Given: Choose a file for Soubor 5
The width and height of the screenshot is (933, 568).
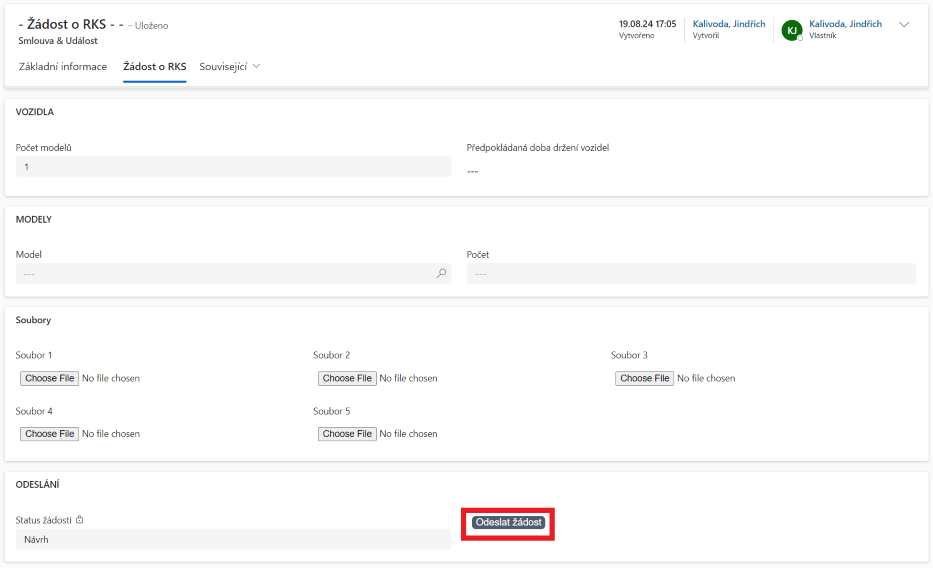Looking at the screenshot, I should pos(347,434).
